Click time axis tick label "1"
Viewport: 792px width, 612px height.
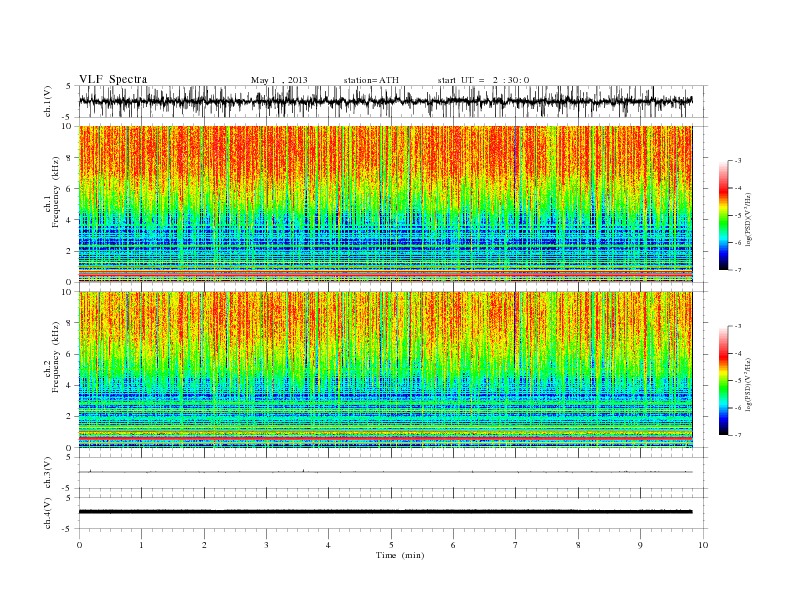(141, 545)
